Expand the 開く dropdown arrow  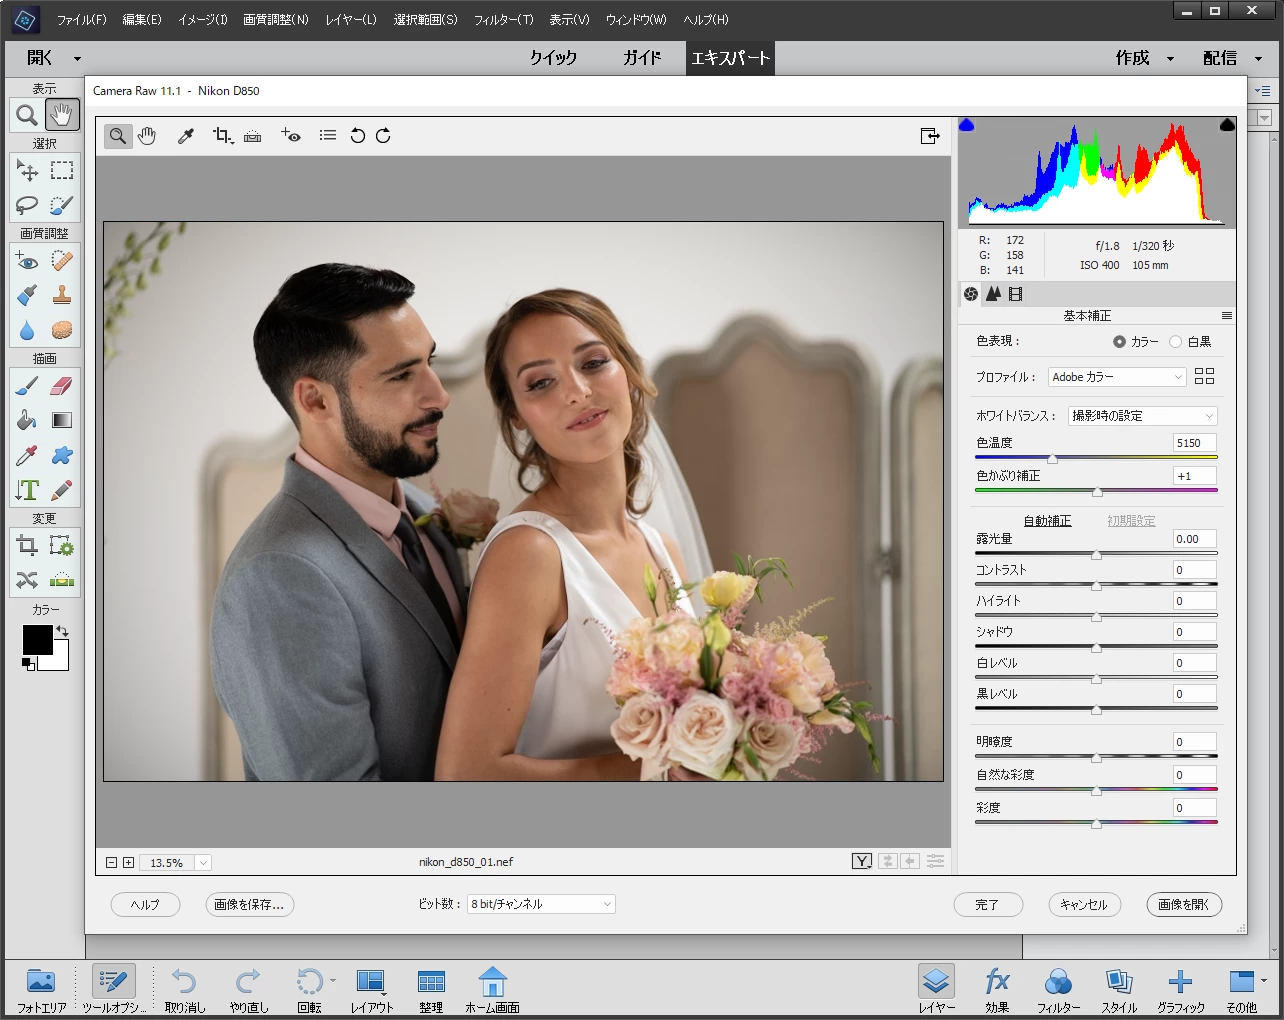[x=77, y=58]
